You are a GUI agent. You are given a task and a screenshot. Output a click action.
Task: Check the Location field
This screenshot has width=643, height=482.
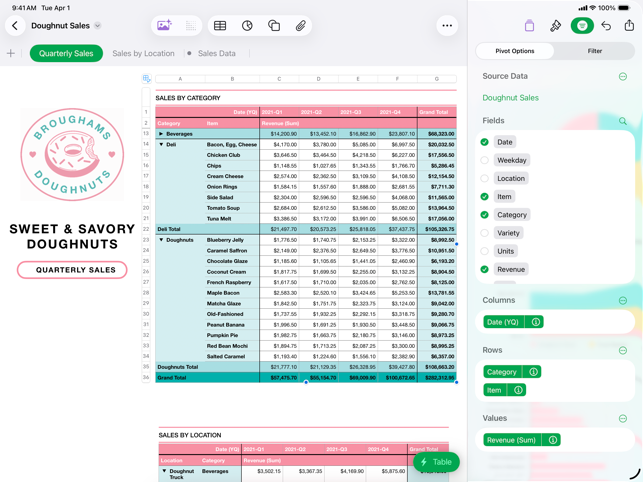pos(484,178)
